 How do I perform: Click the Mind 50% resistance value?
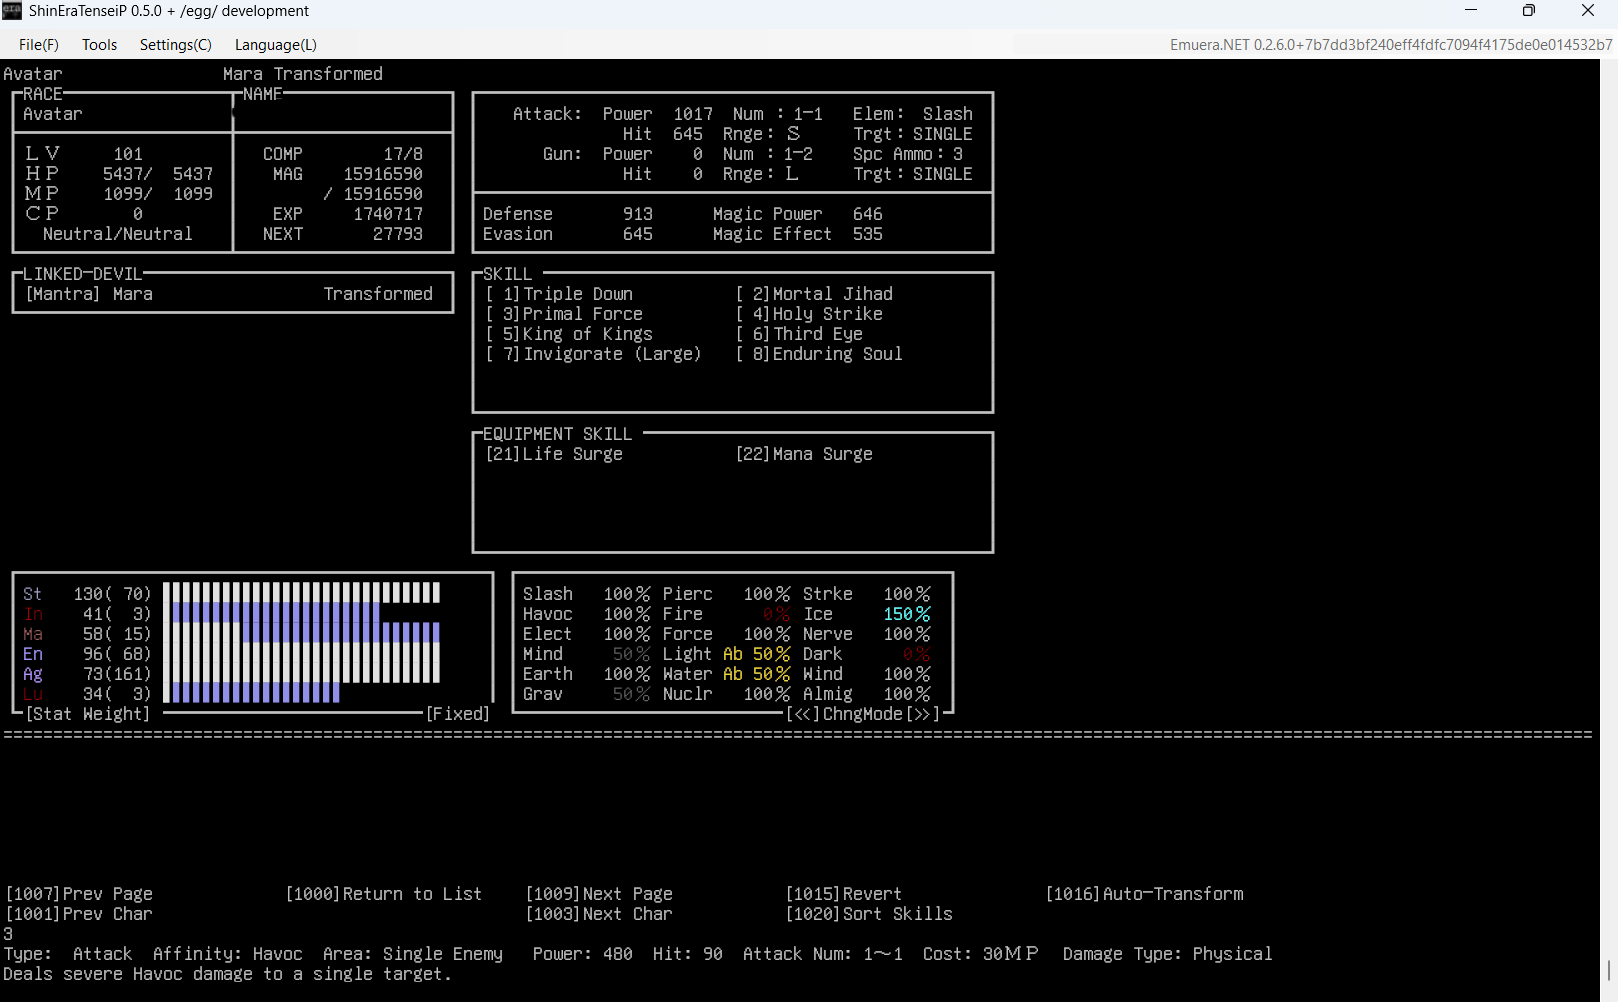point(632,654)
